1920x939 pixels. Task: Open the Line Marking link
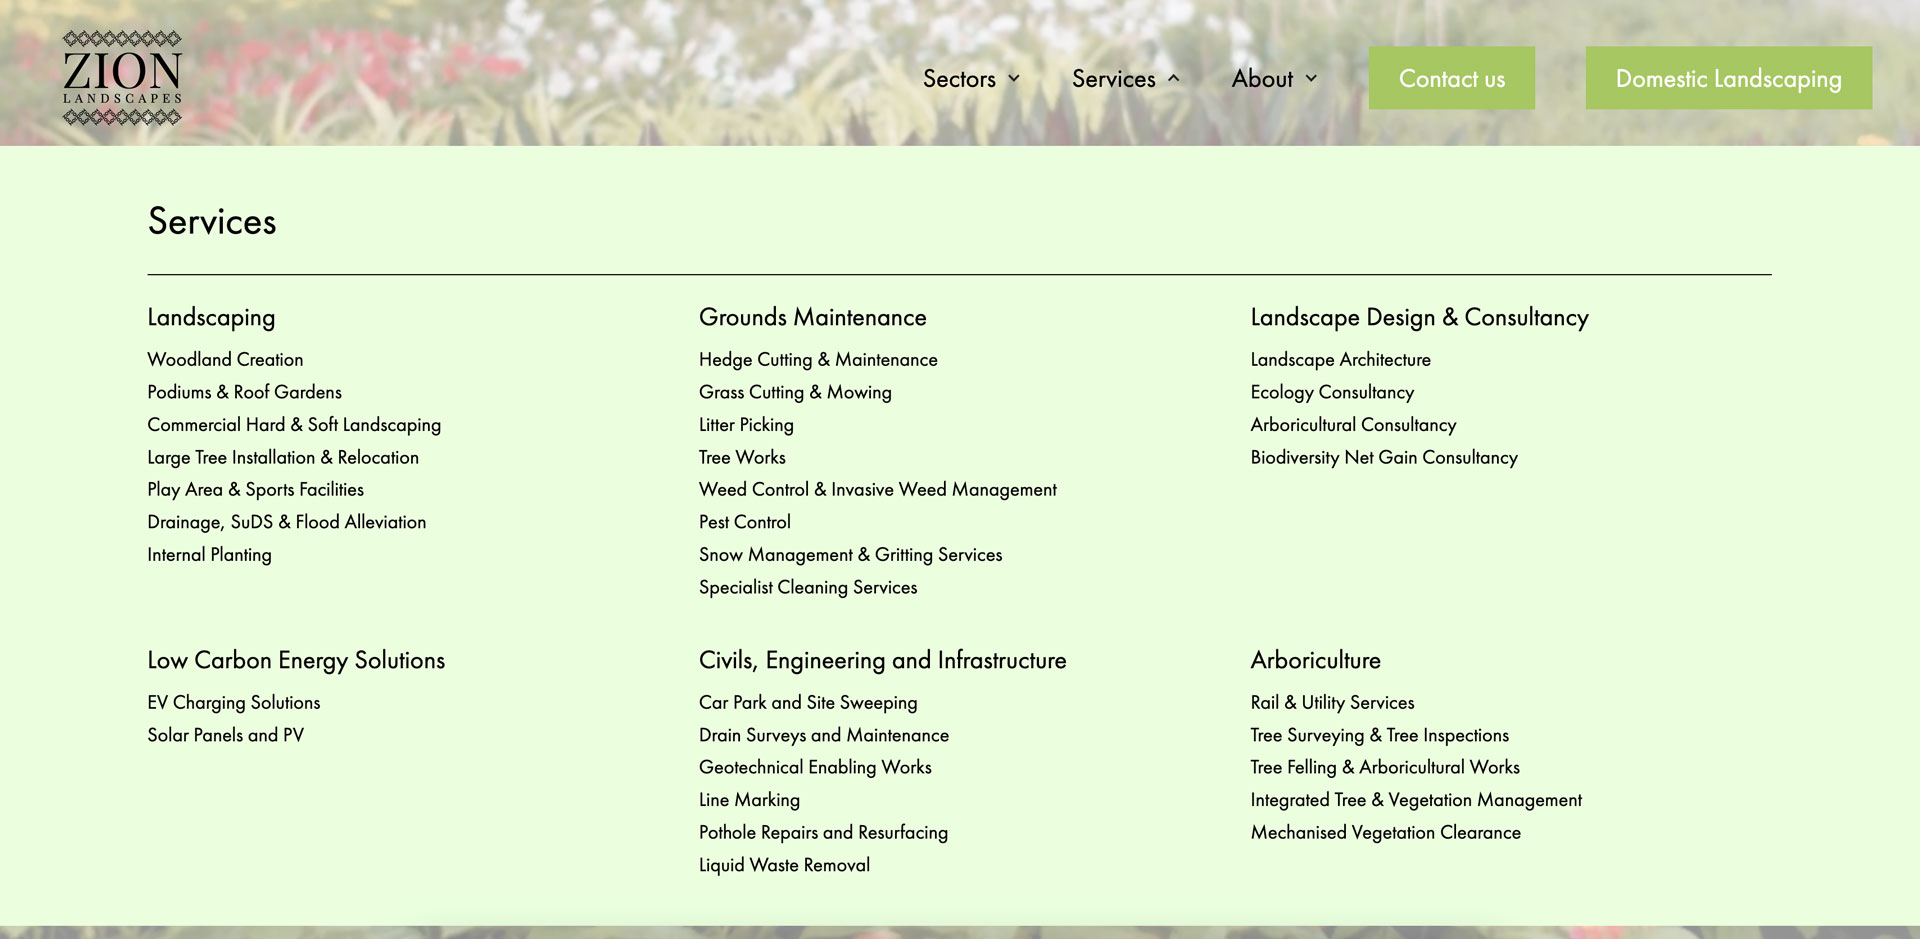(x=749, y=799)
